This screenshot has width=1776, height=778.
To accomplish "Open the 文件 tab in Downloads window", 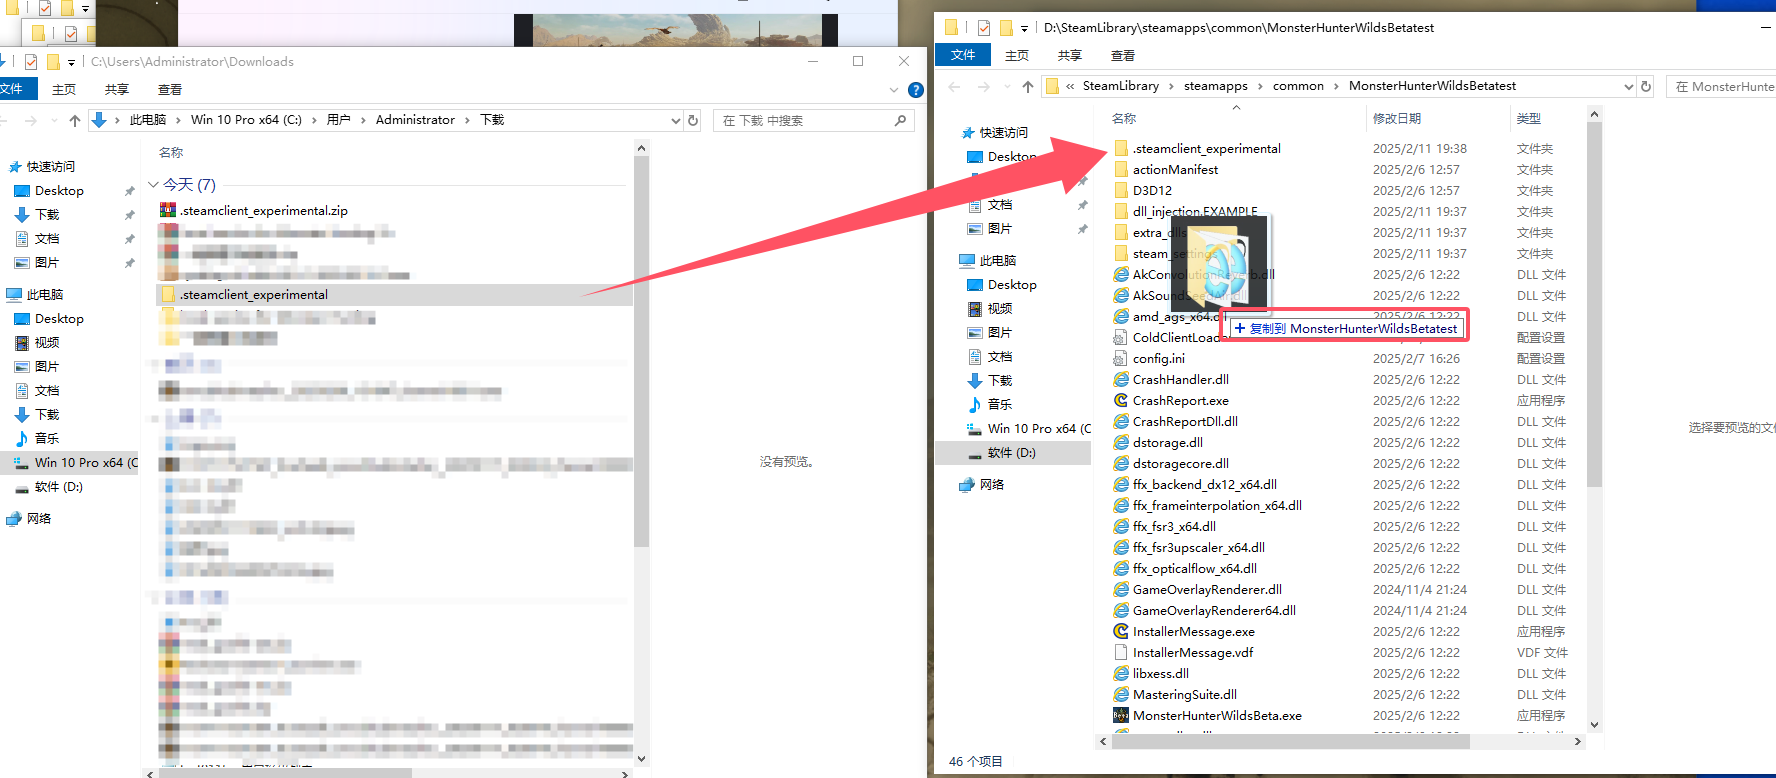I will point(14,89).
